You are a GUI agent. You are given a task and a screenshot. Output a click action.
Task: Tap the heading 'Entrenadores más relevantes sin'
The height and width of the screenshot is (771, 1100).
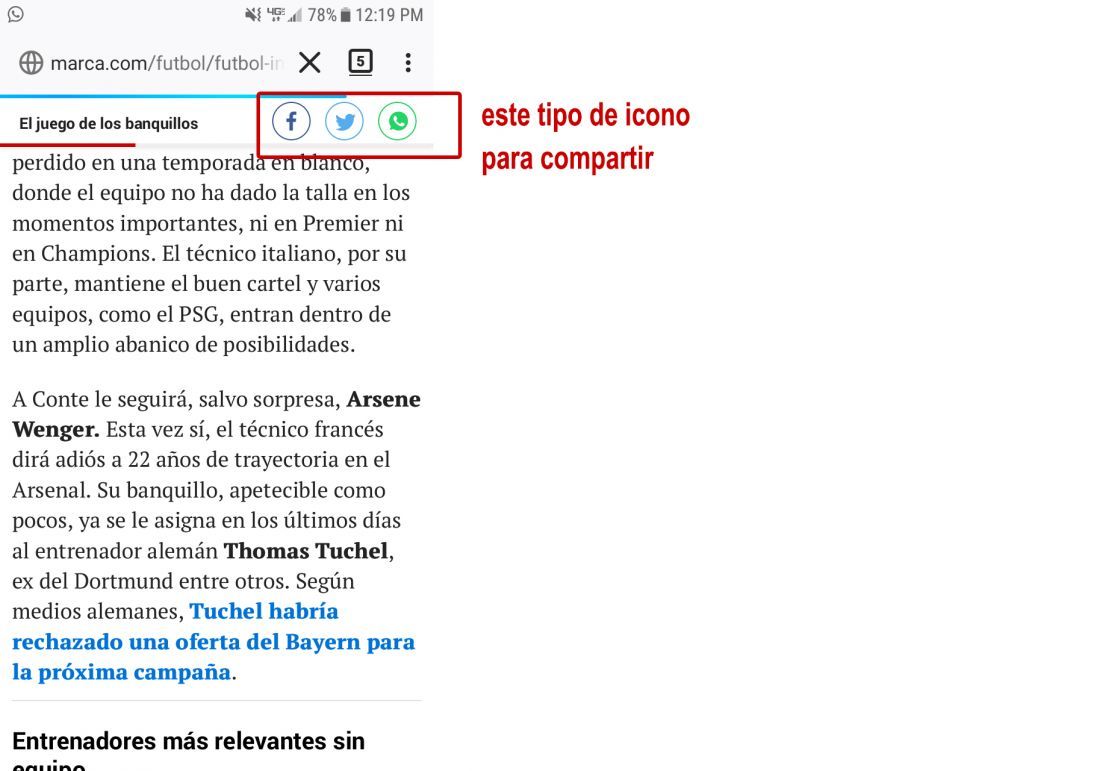pyautogui.click(x=189, y=741)
